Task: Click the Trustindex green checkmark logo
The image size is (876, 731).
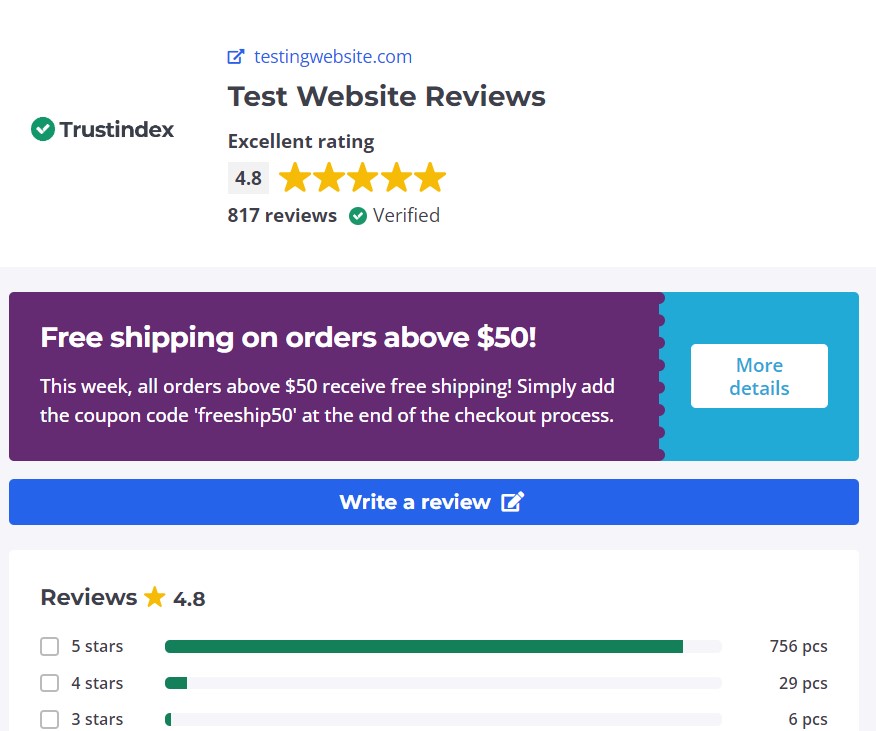Action: (42, 129)
